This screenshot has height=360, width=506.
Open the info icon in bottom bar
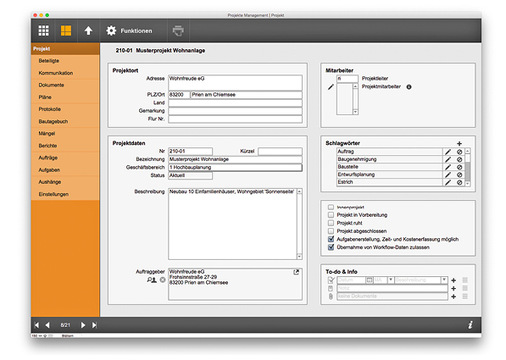pyautogui.click(x=470, y=325)
